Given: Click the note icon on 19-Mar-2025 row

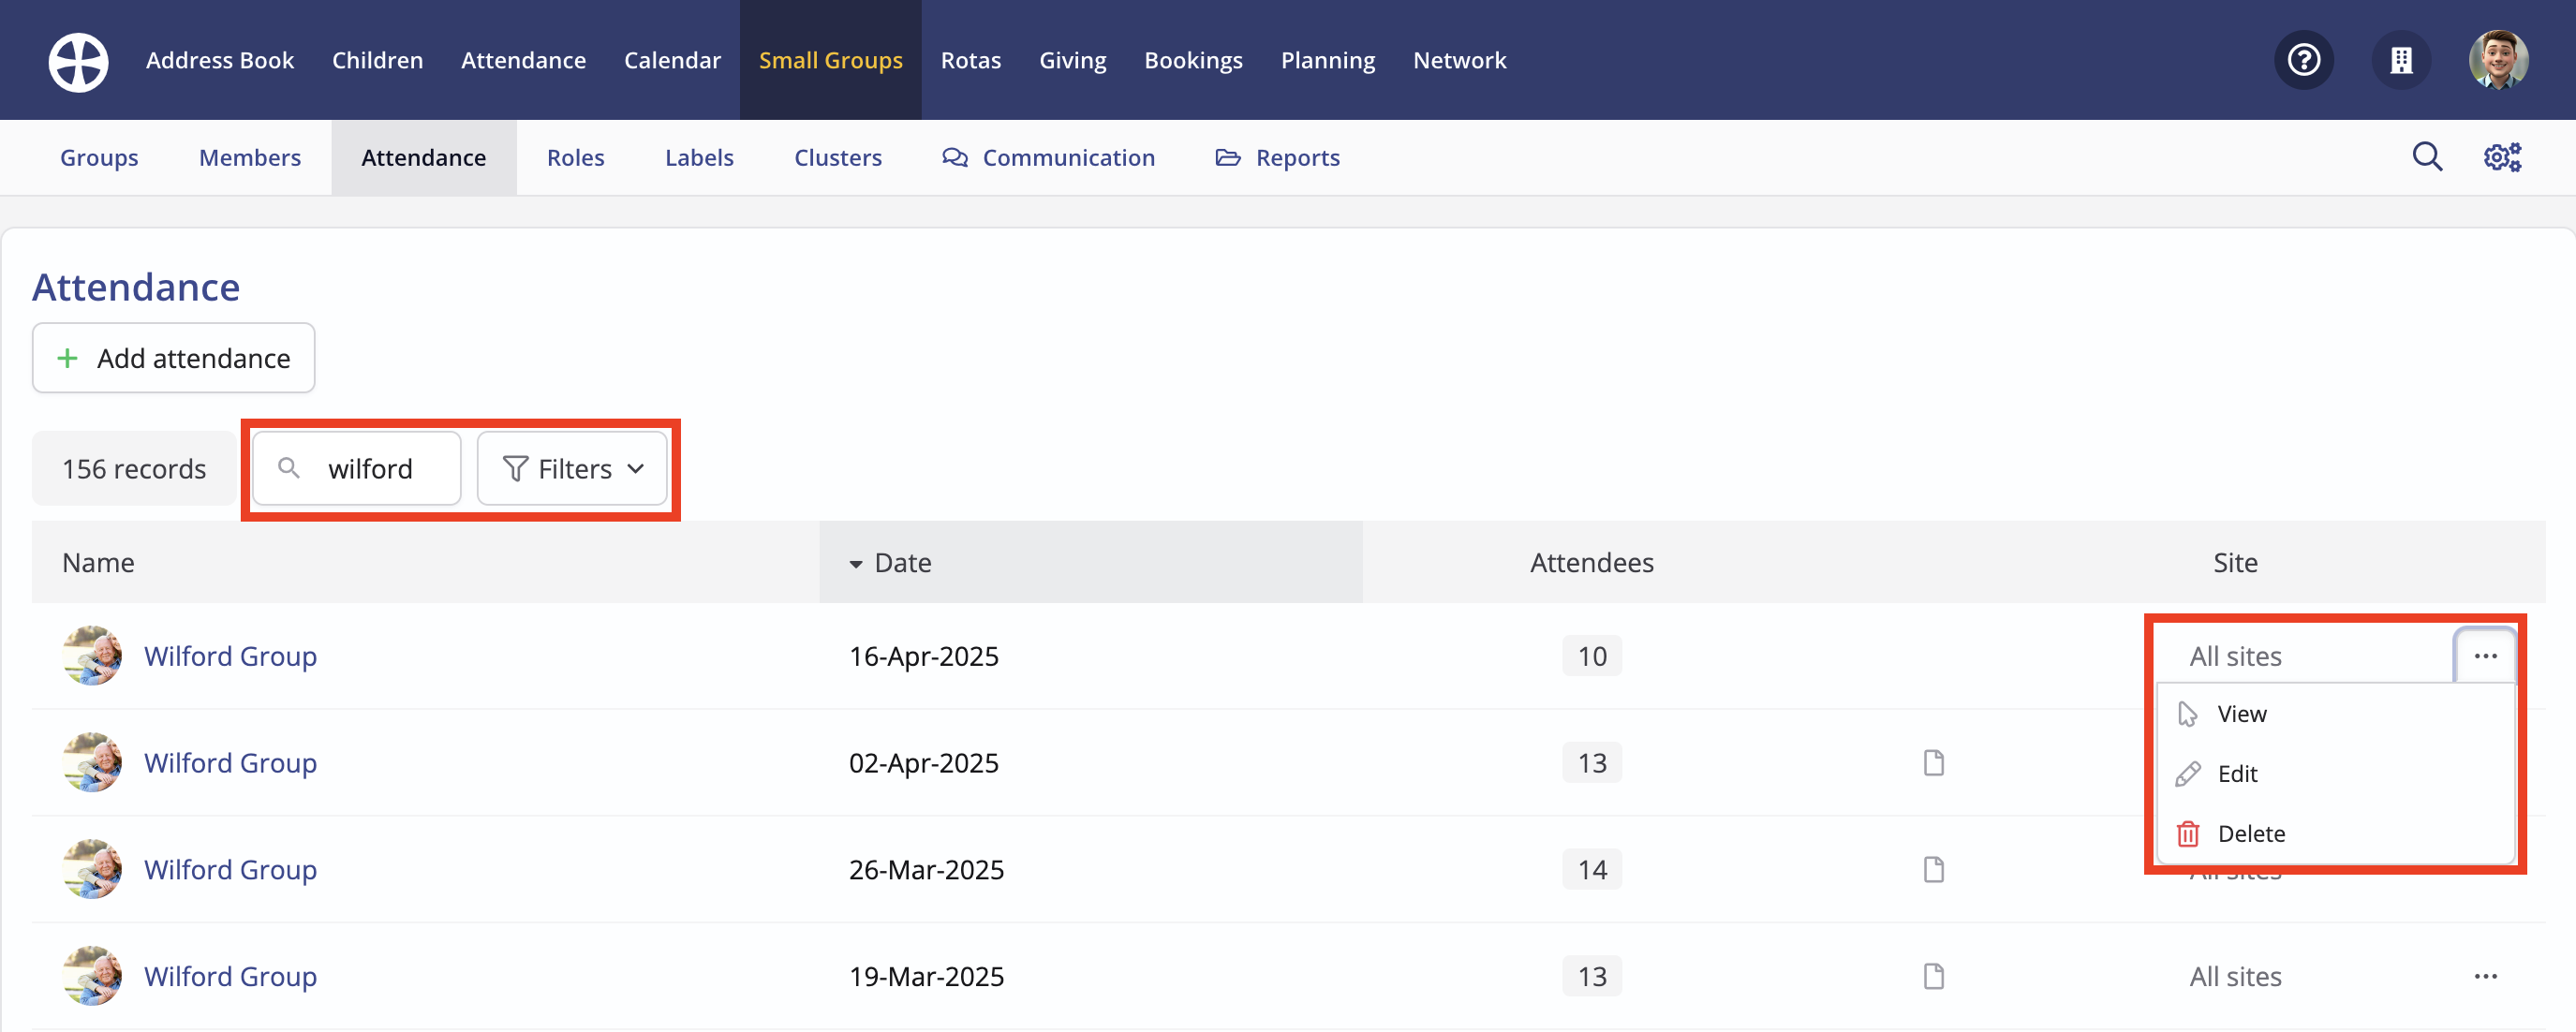Looking at the screenshot, I should coord(1933,976).
